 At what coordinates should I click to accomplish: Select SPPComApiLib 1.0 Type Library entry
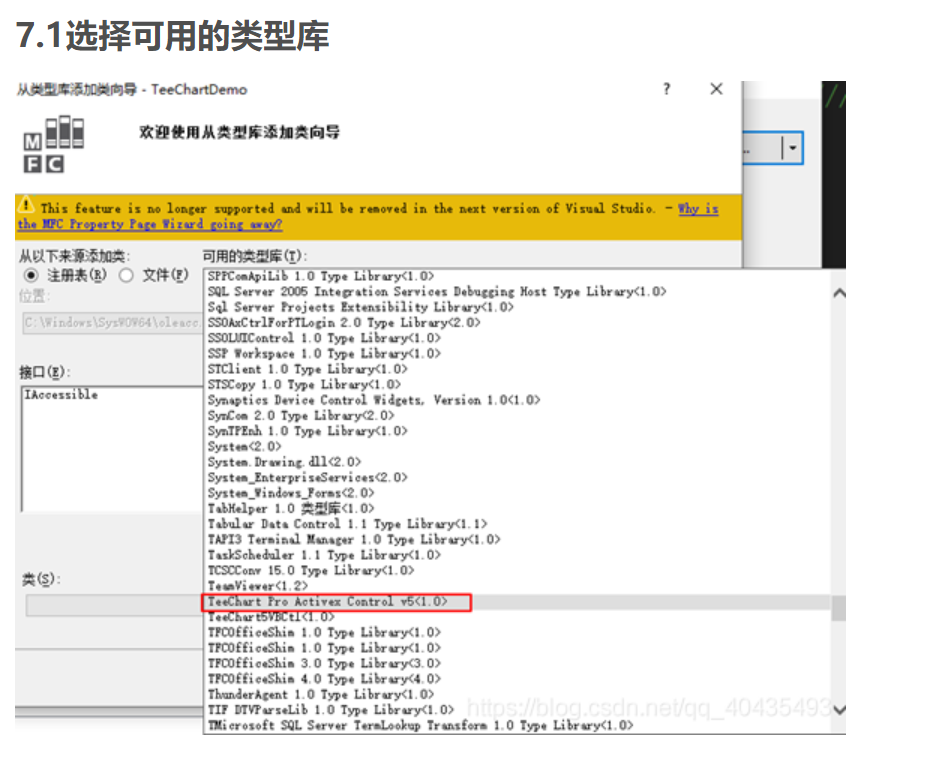320,276
